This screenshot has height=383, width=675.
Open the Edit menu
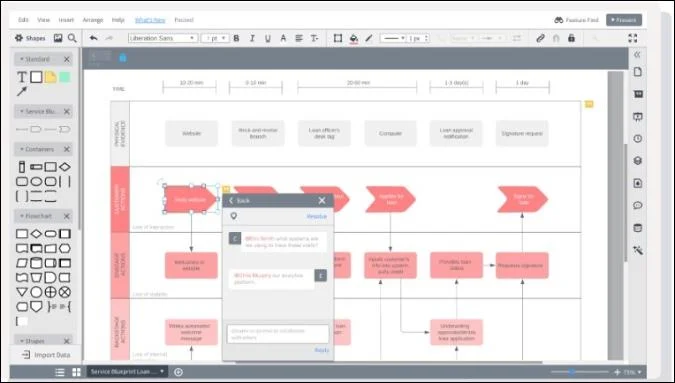click(x=23, y=20)
